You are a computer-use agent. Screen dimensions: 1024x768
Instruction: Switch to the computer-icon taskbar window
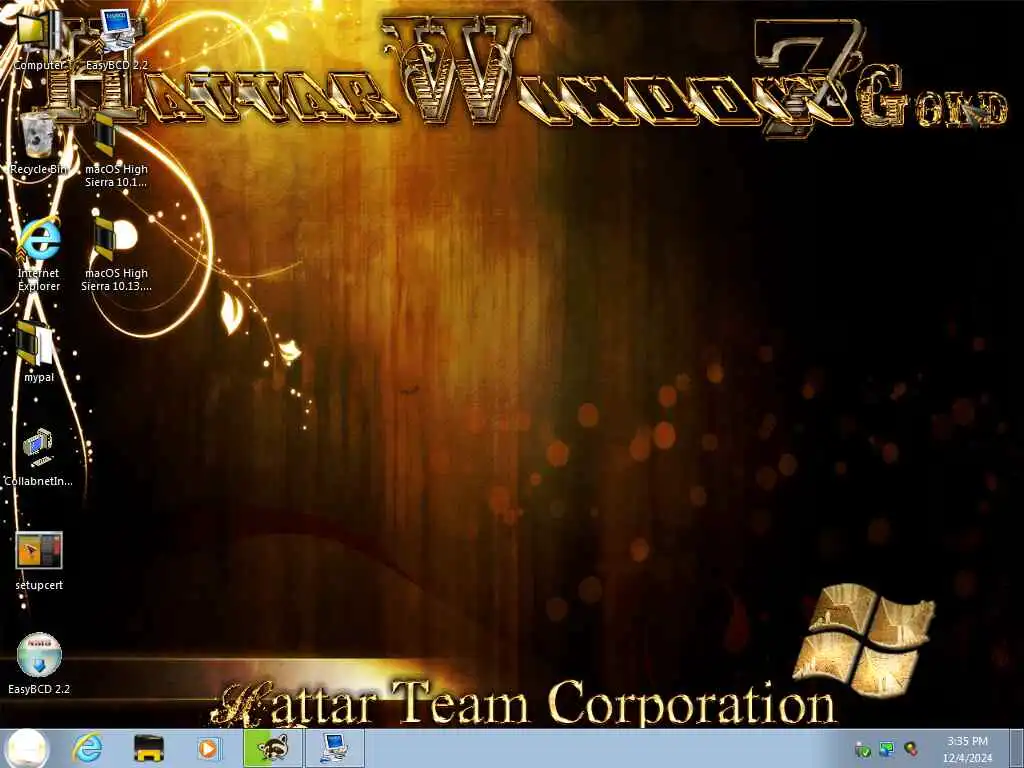(334, 748)
